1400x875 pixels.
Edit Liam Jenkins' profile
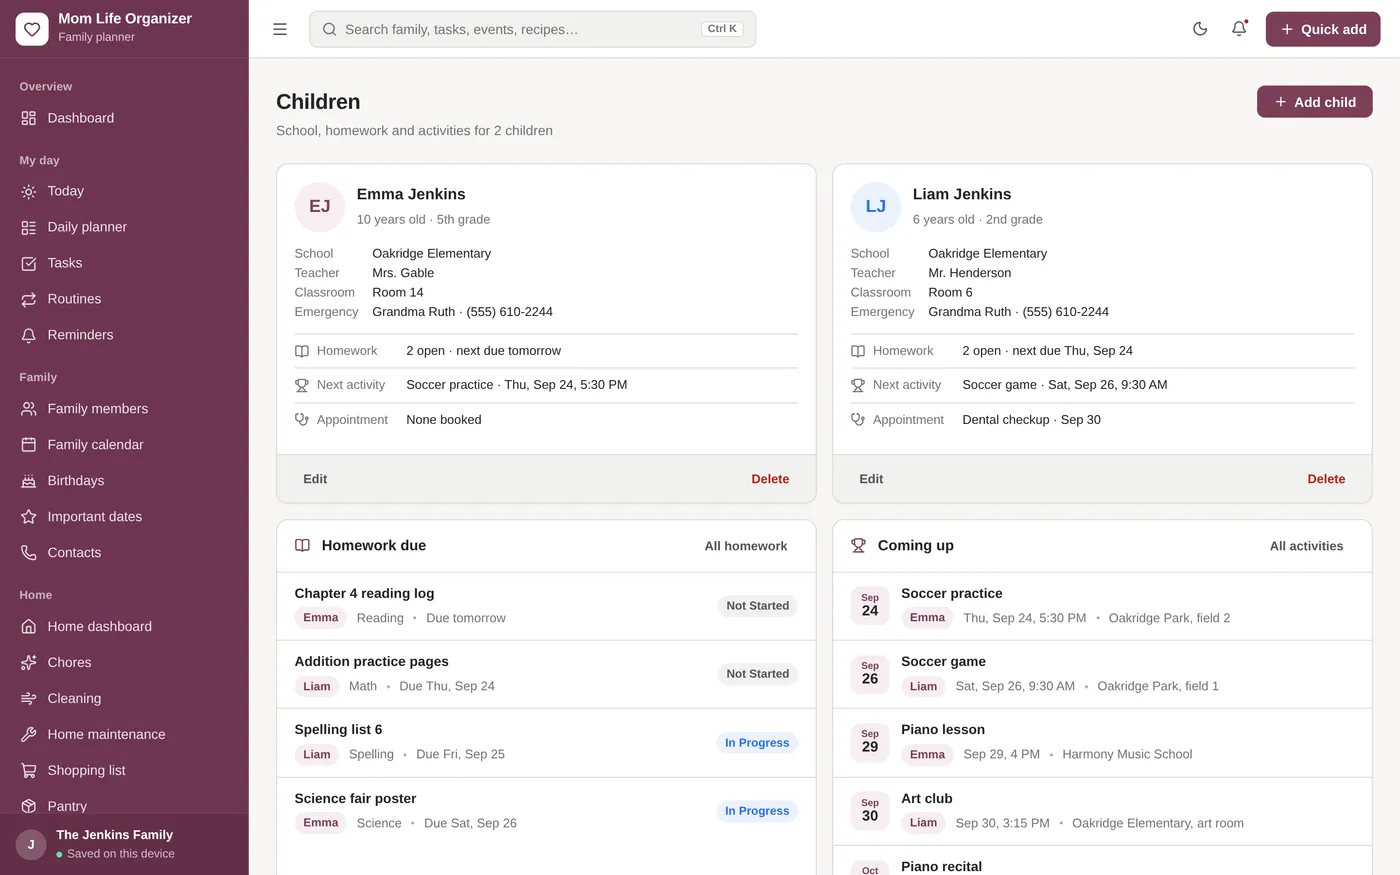coord(871,479)
